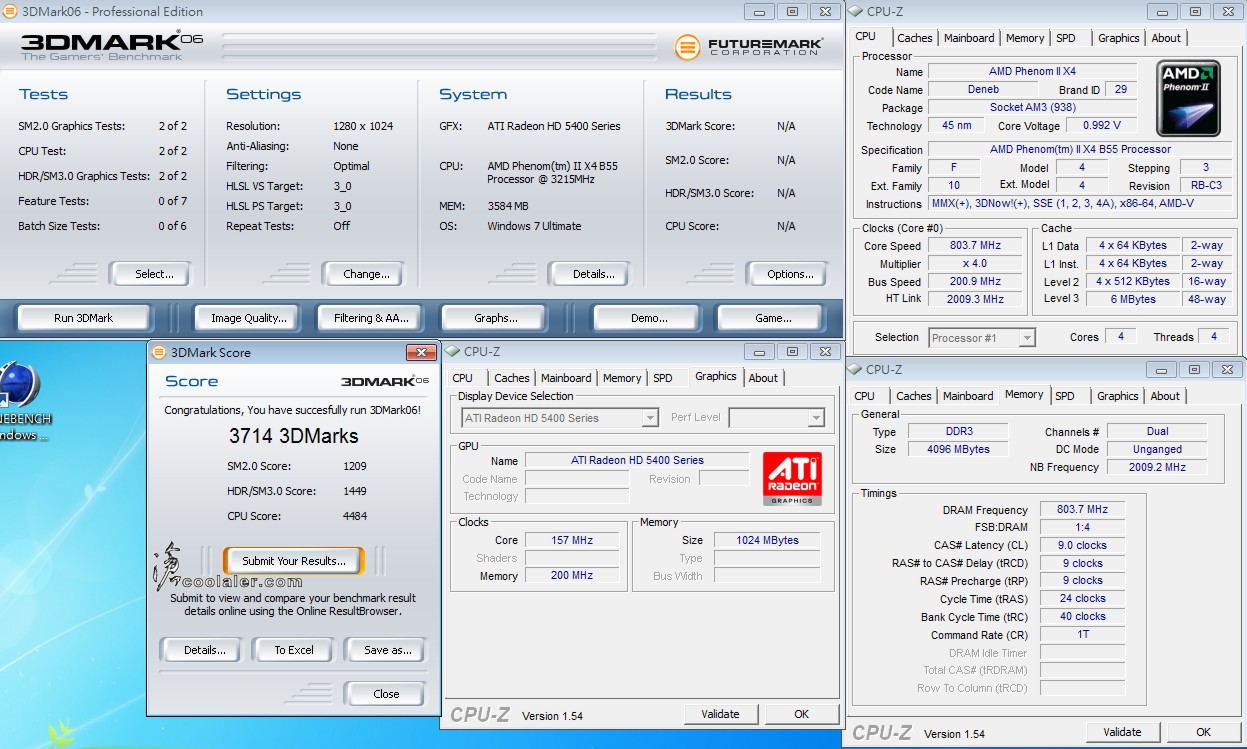Click the title icon of the CPU-Z window with AMD logo

856,11
